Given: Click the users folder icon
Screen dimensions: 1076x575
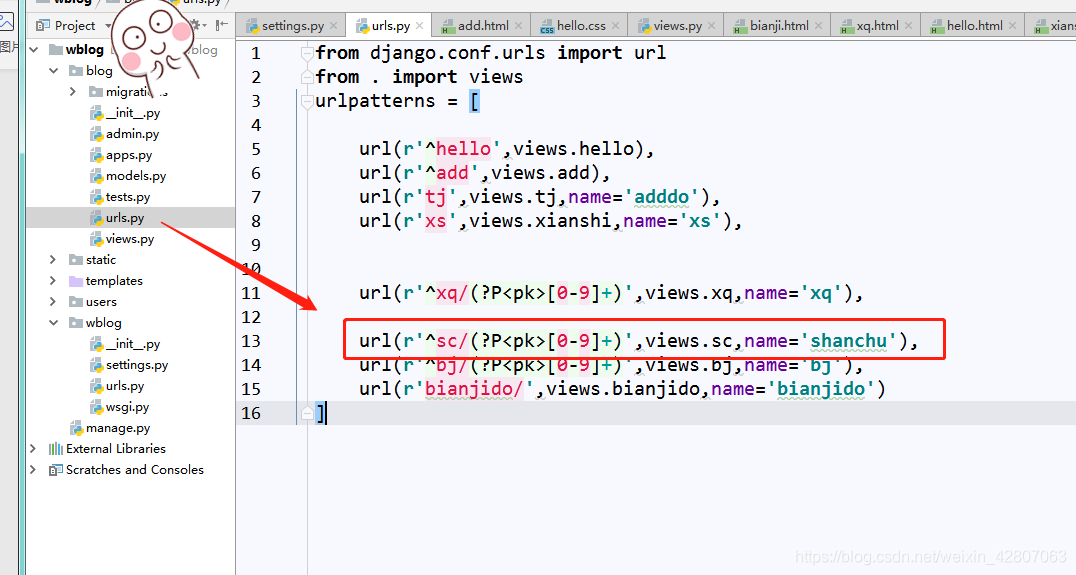Looking at the screenshot, I should (x=75, y=301).
